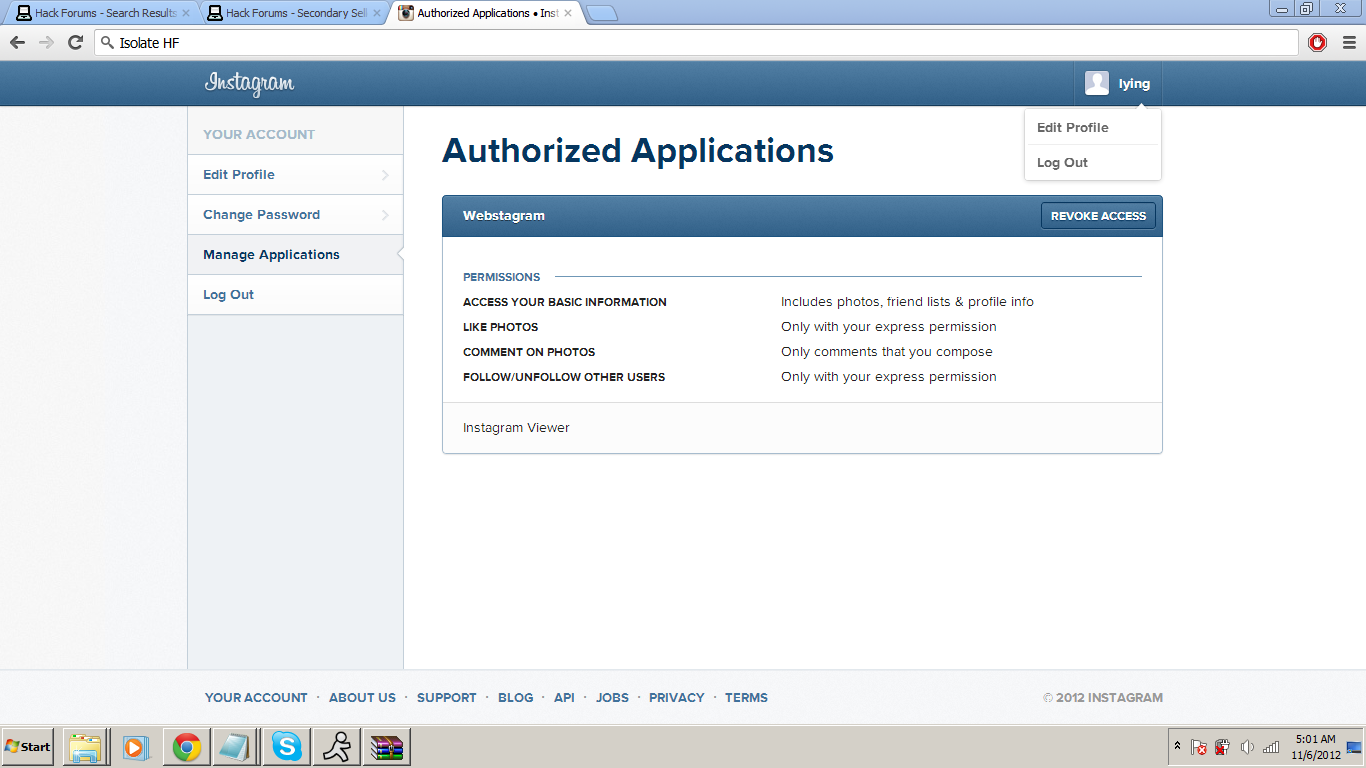
Task: Close the Hack Forums Secondary Sell tab
Action: pyautogui.click(x=376, y=14)
